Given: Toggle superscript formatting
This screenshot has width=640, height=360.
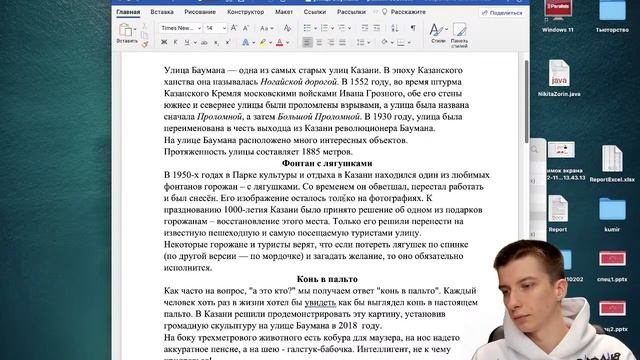Looking at the screenshot, I should click(x=228, y=42).
